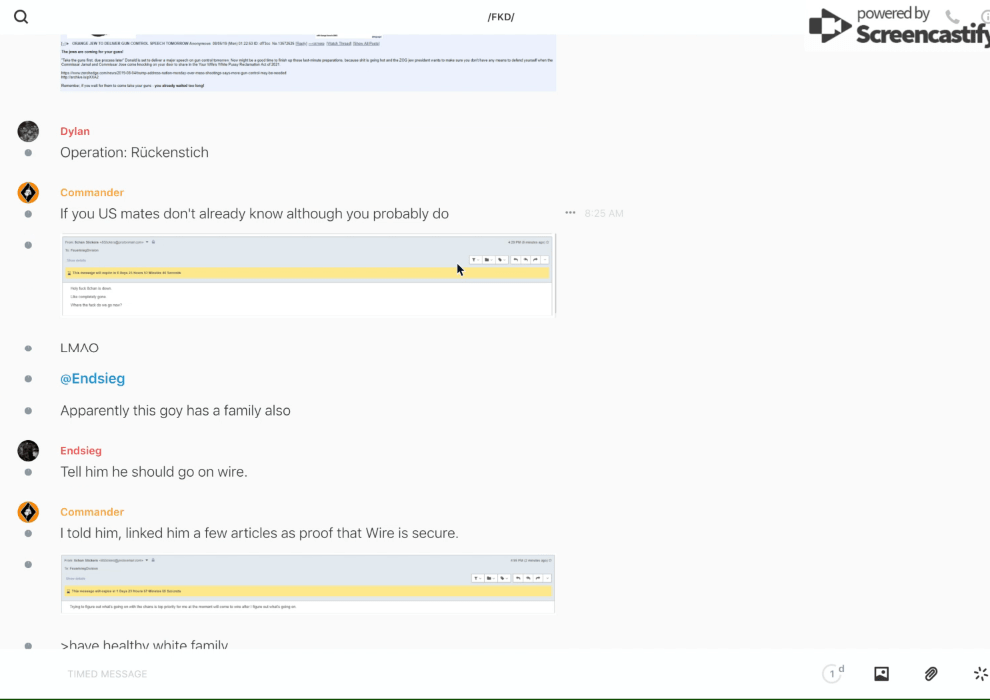Click Endsieg's profile avatar
990x700 pixels.
point(28,451)
